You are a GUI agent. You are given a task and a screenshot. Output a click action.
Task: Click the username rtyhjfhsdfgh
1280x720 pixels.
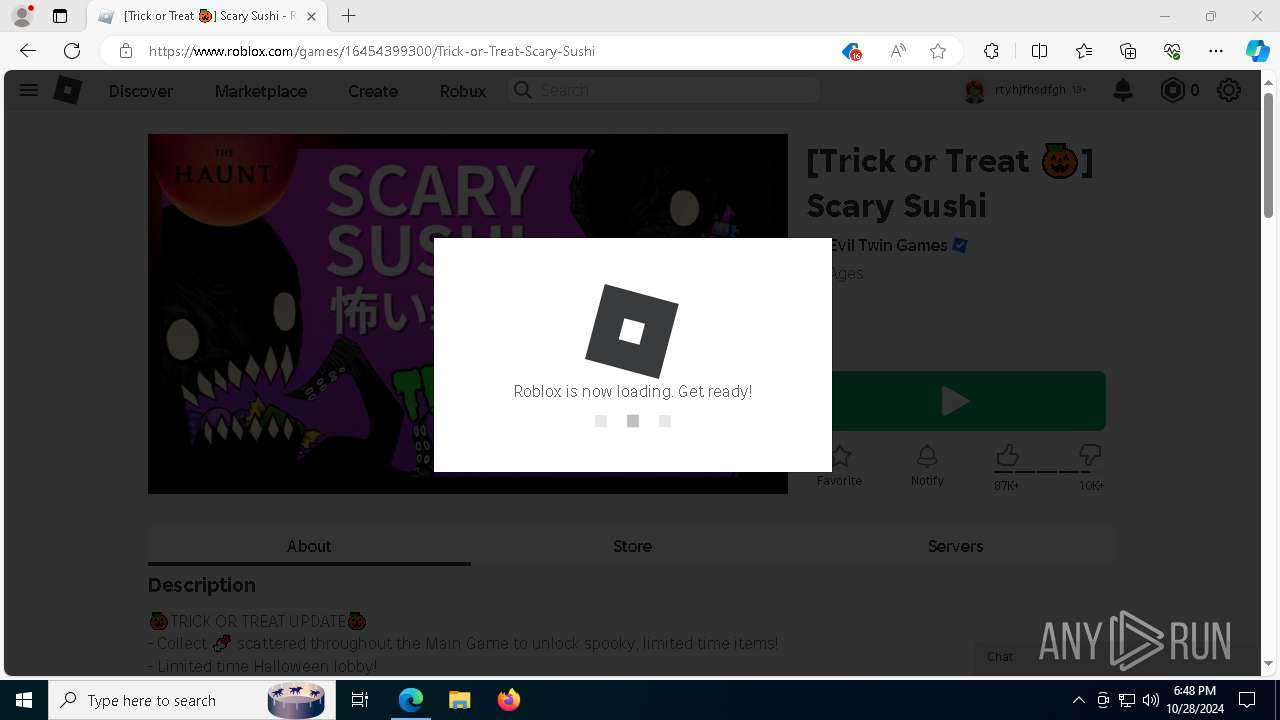1030,90
